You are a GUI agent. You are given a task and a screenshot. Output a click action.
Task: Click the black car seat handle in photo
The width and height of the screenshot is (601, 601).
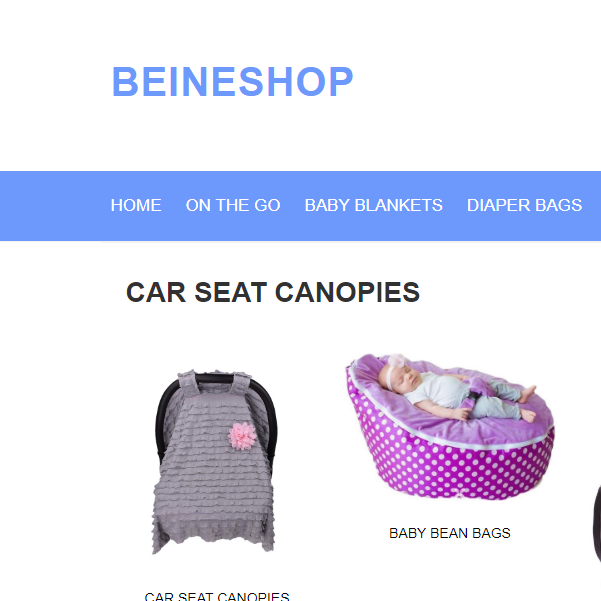(x=215, y=379)
